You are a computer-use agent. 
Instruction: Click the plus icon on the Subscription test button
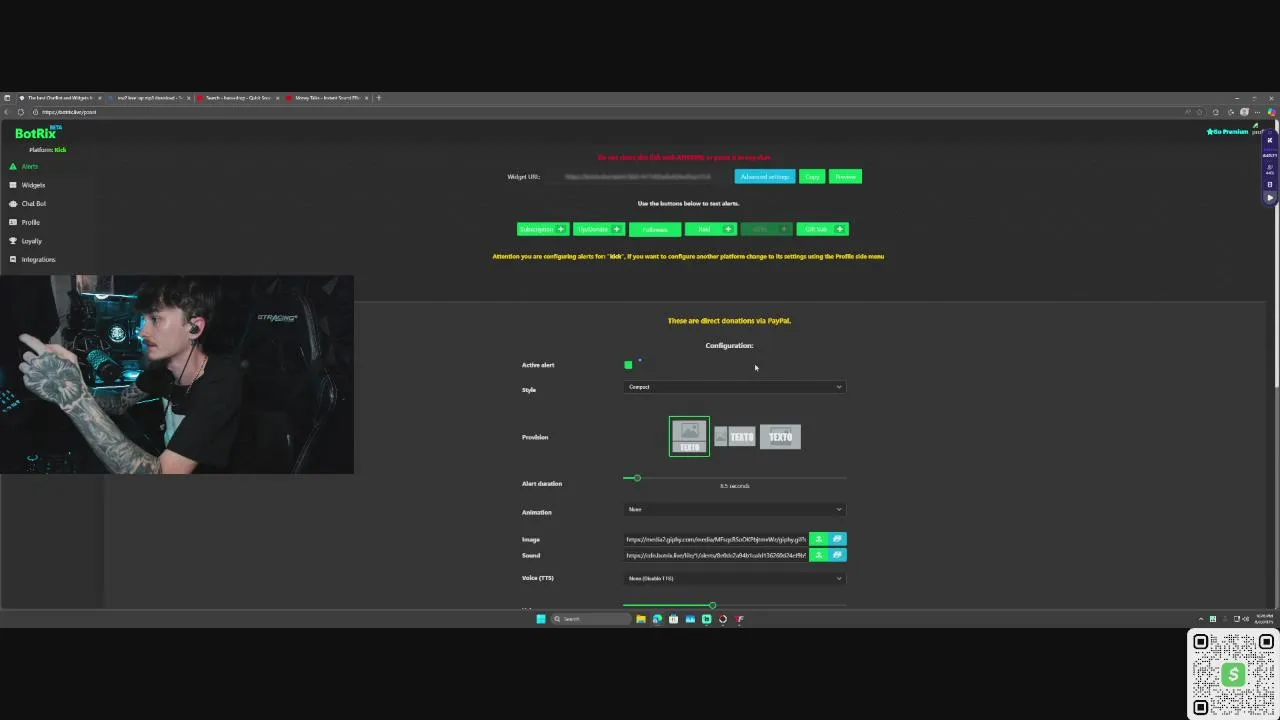[x=560, y=229]
